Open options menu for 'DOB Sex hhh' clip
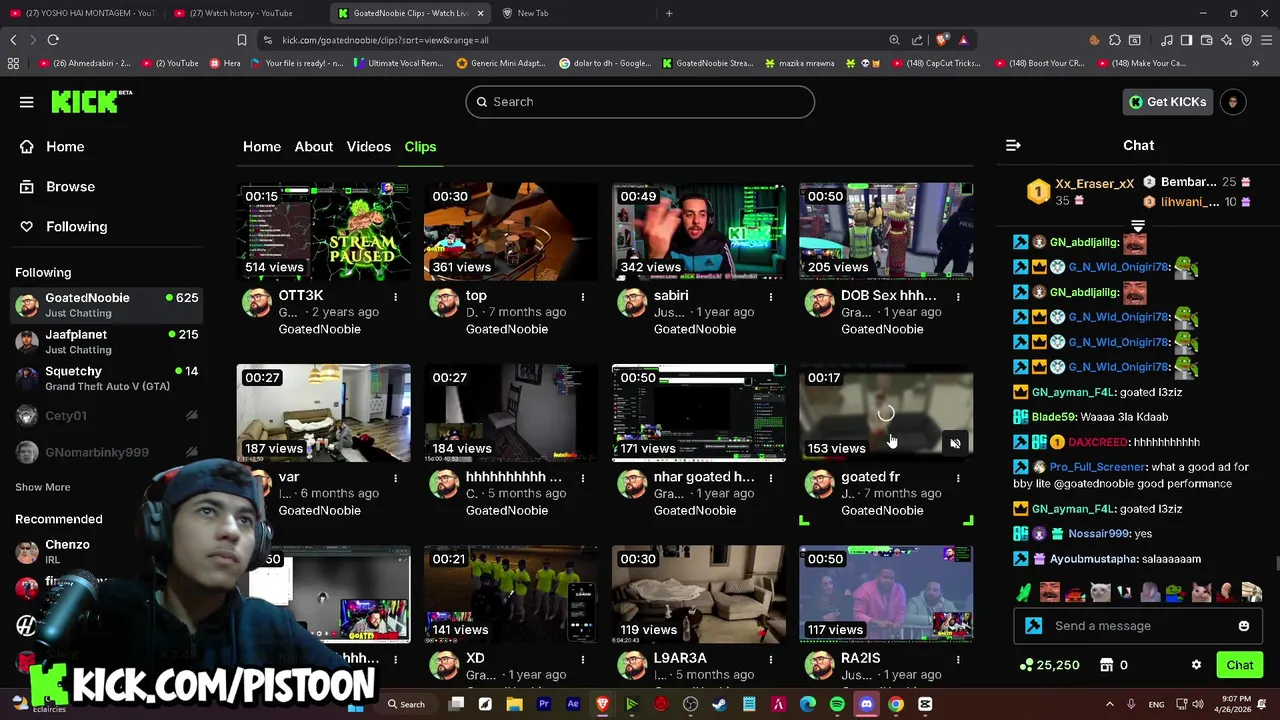 tap(958, 297)
